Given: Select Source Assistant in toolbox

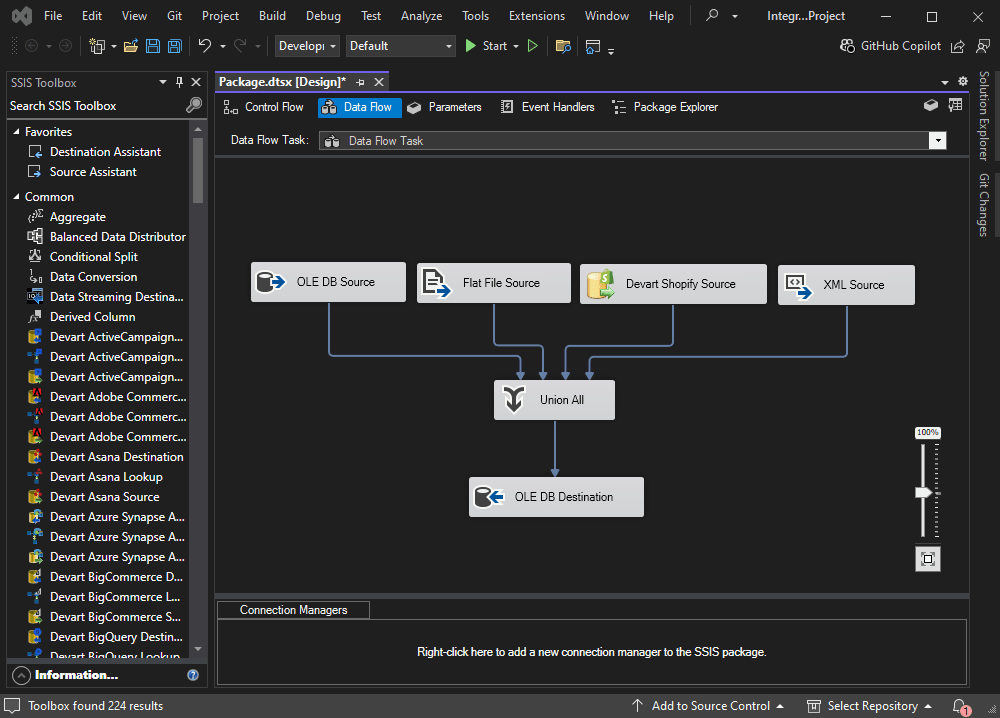Looking at the screenshot, I should click(93, 172).
